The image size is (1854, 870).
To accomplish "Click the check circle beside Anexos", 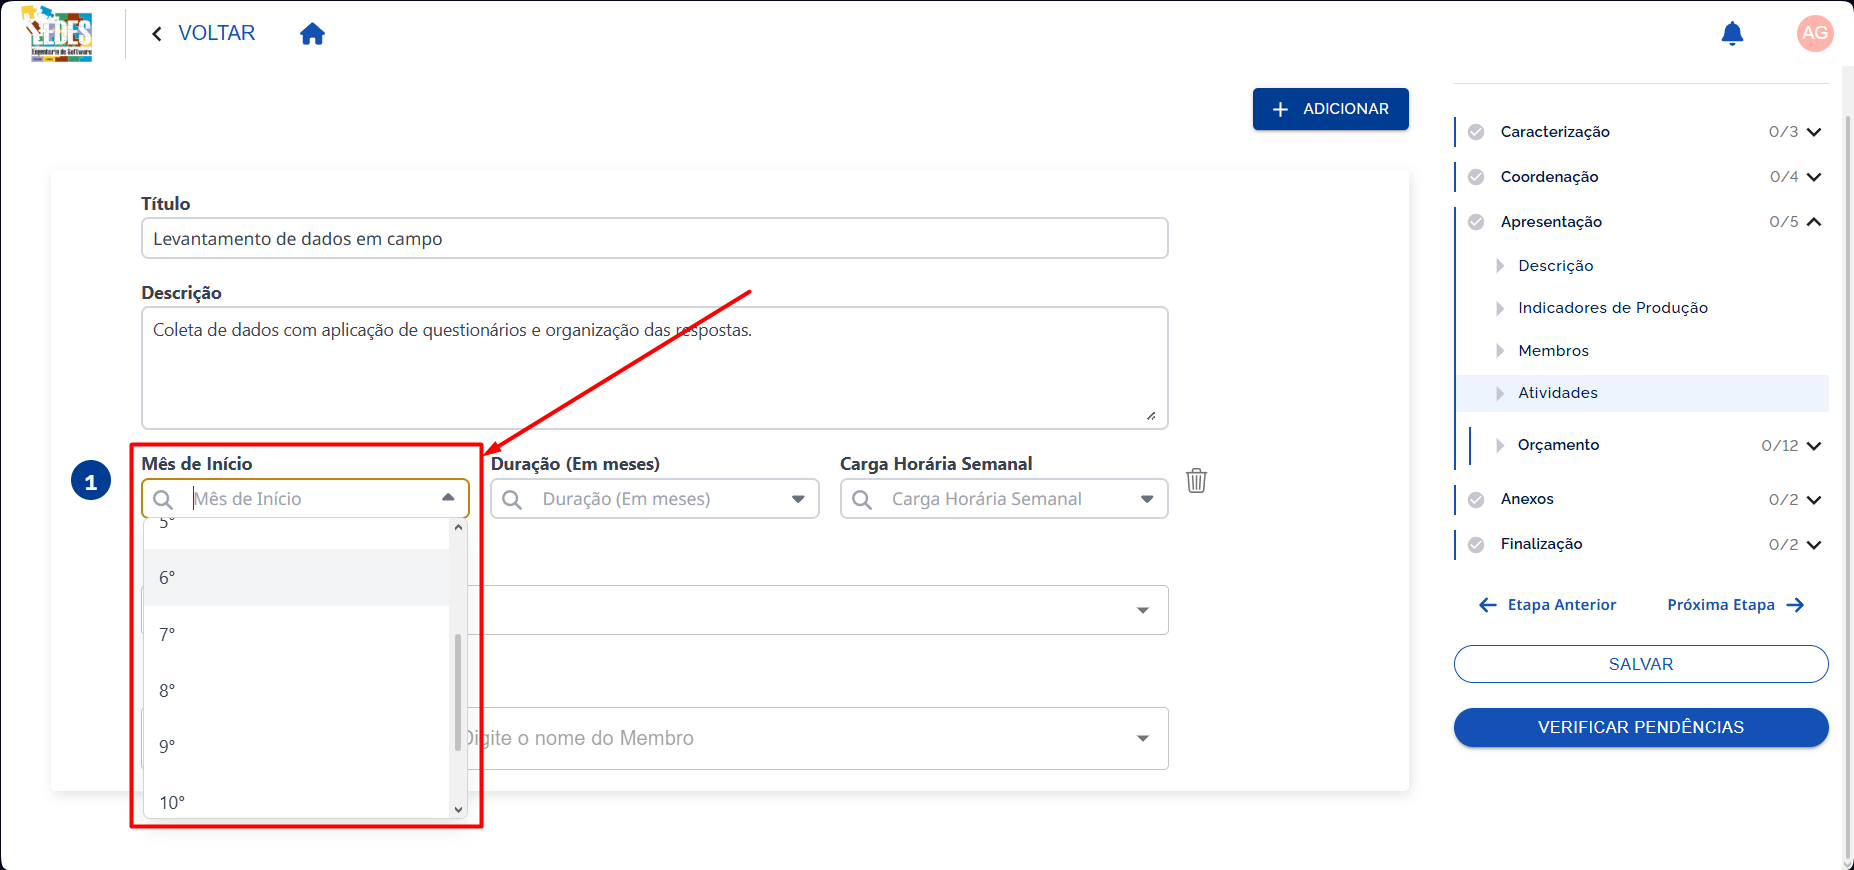I will tap(1476, 500).
